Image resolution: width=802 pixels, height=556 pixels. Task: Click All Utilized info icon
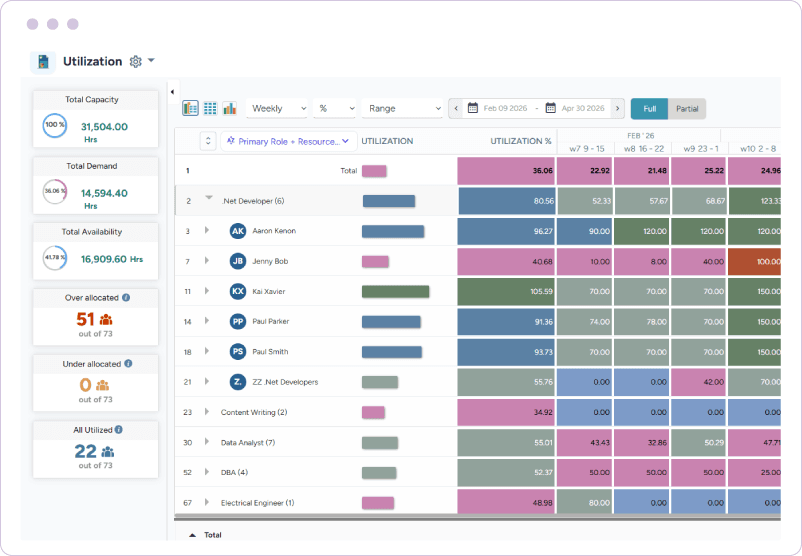click(119, 430)
